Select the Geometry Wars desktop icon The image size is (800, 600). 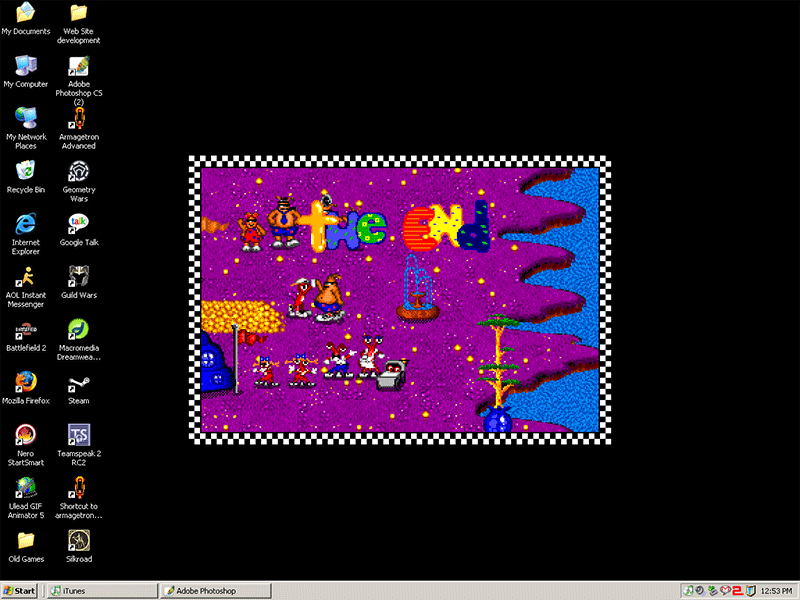pos(79,171)
